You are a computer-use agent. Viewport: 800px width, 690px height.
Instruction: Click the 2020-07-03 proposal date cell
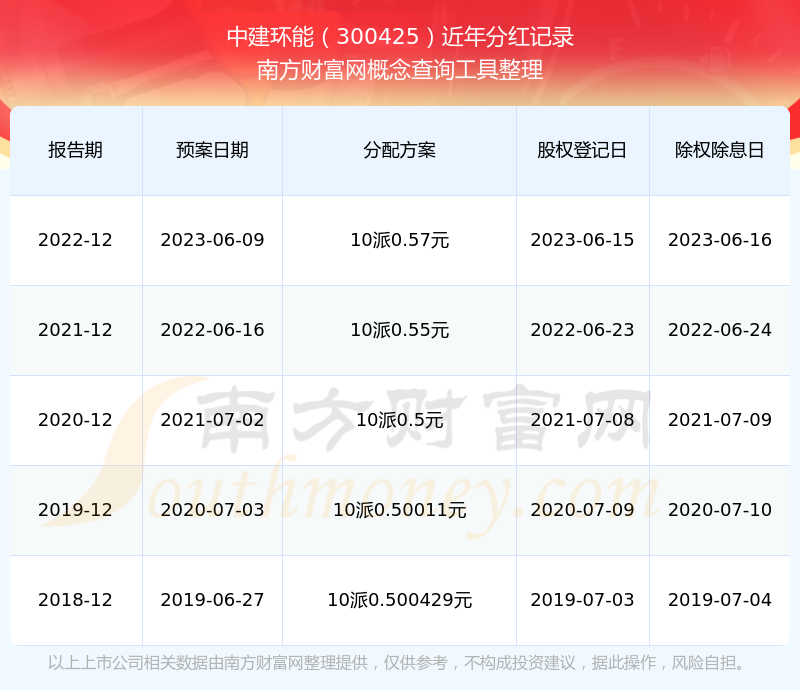tap(212, 509)
